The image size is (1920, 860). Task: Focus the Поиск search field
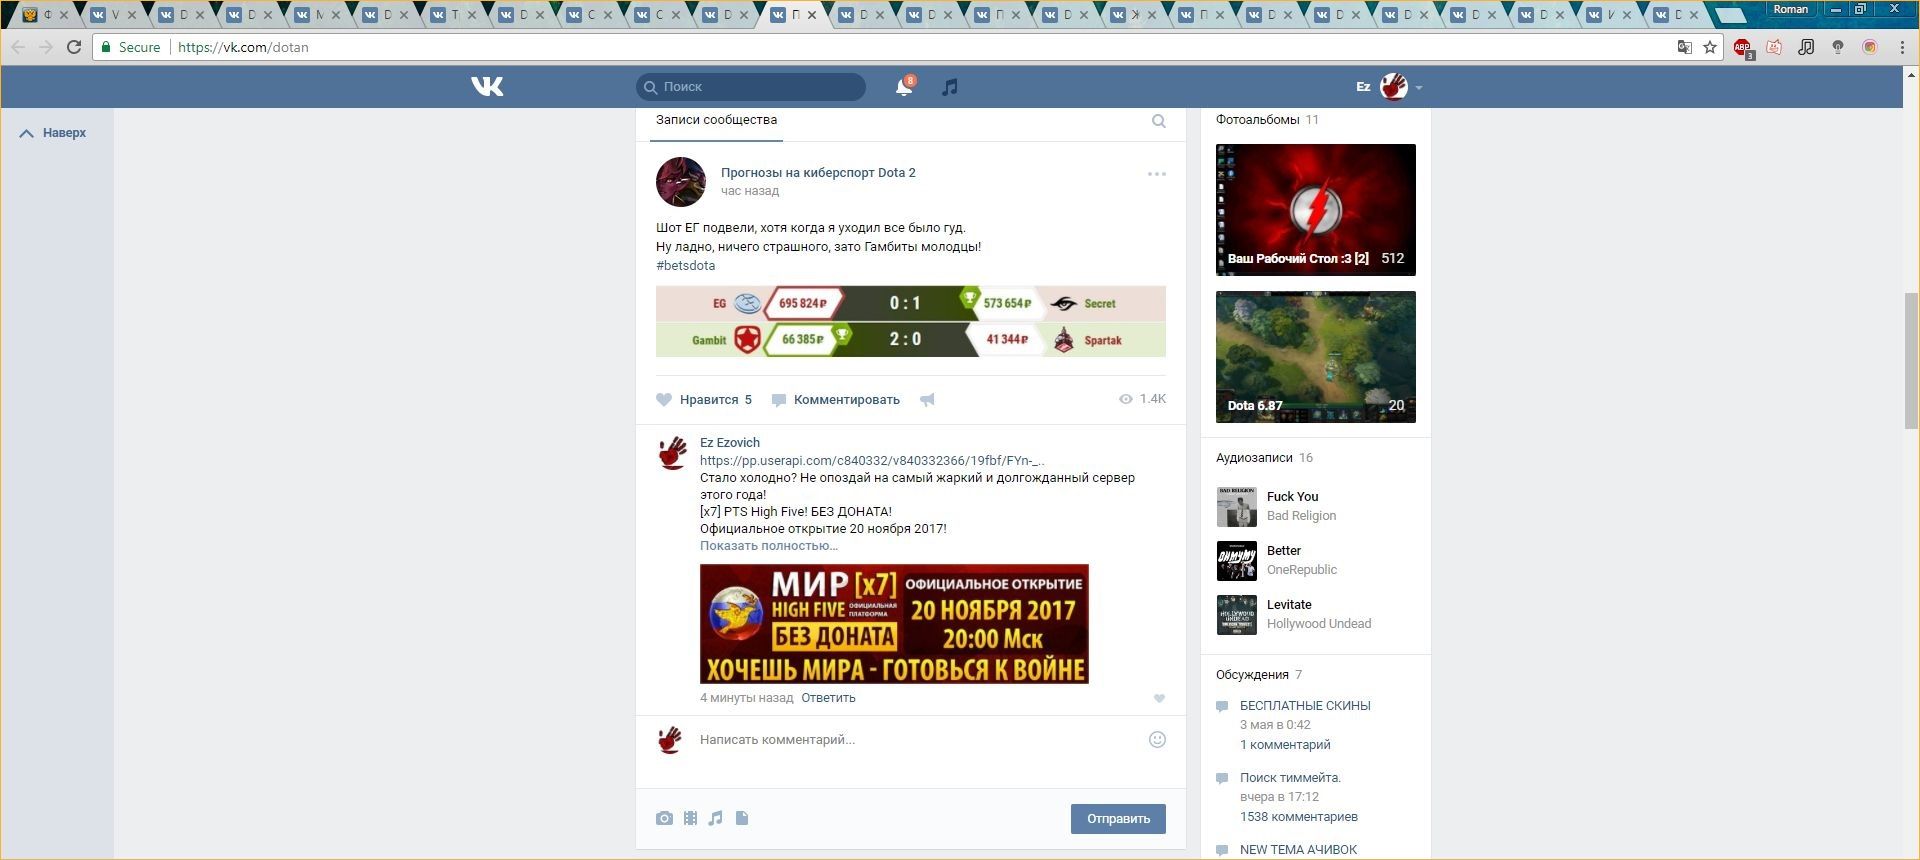(751, 87)
